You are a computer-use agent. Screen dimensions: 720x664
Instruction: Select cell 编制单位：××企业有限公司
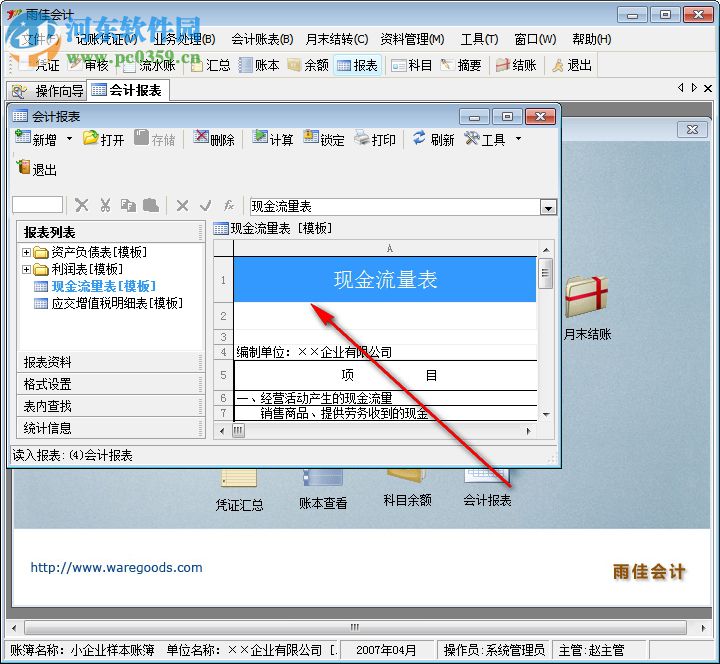[385, 352]
